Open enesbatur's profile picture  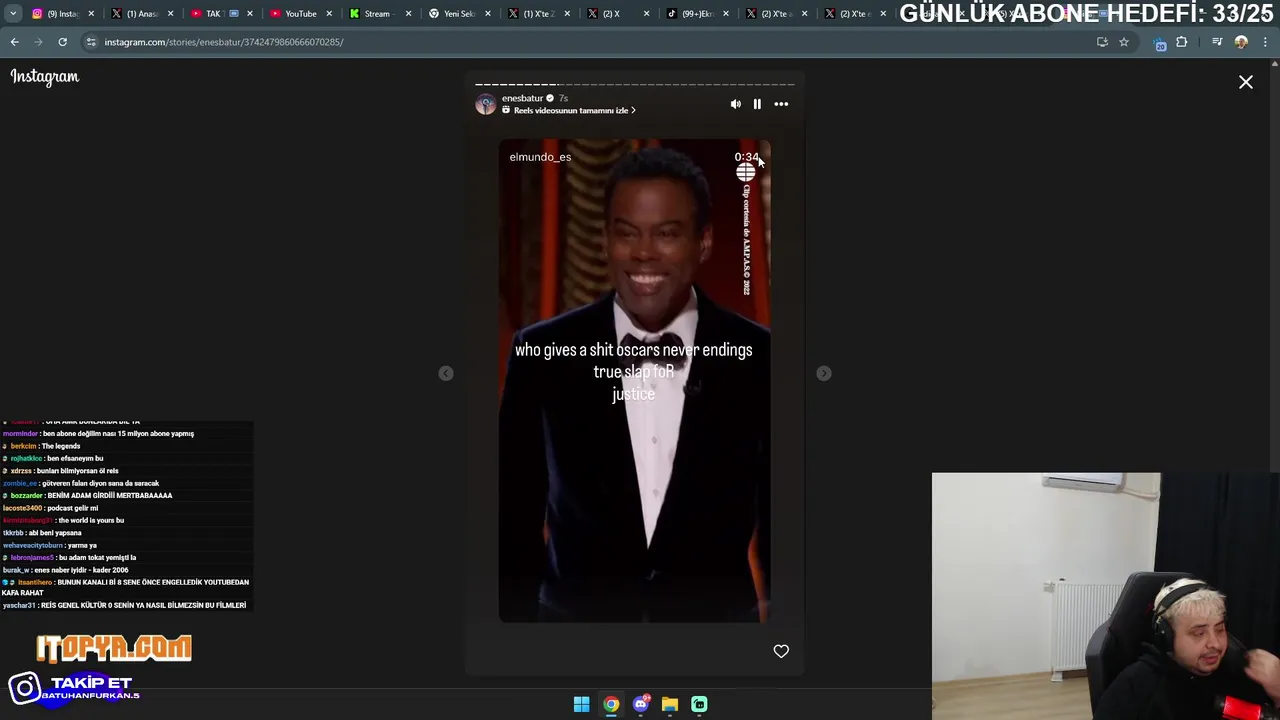point(486,104)
